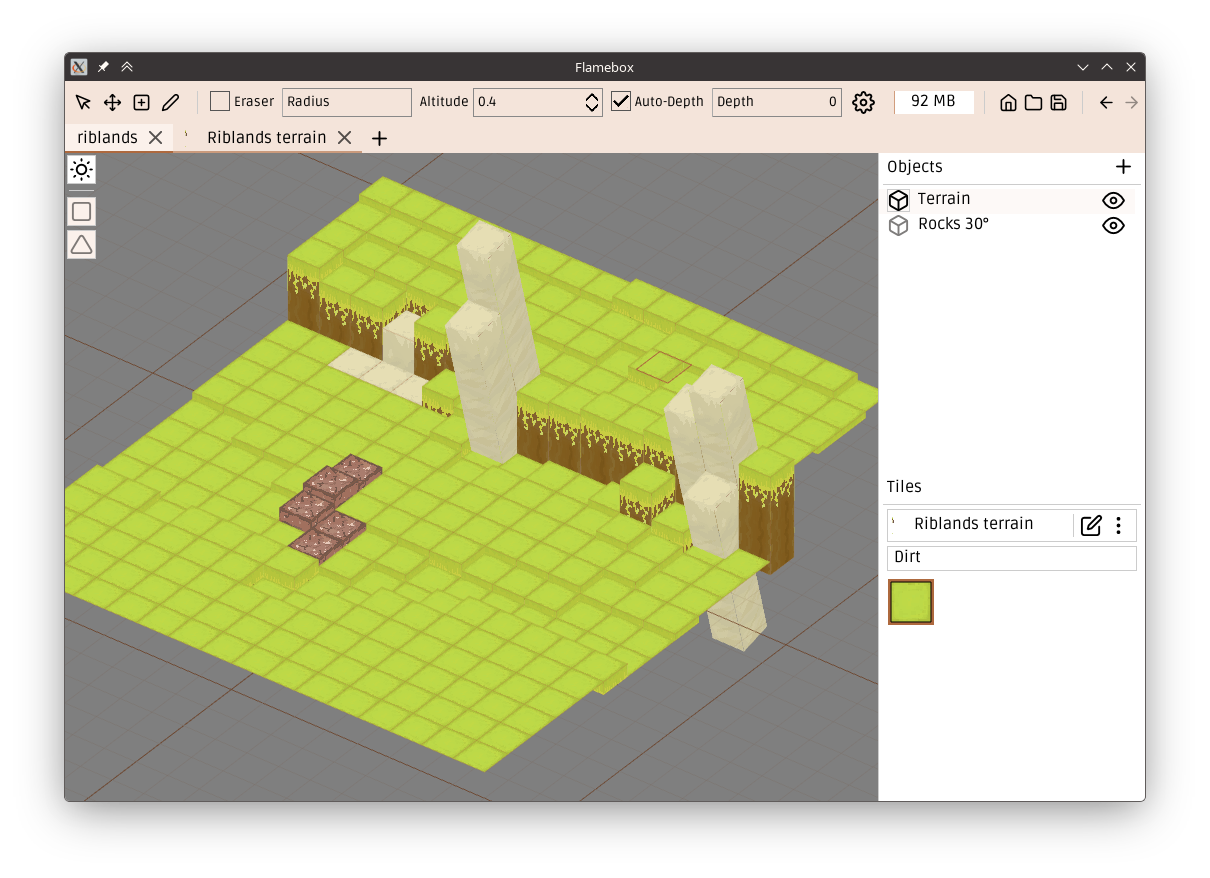Open settings gear in toolbar
Image resolution: width=1210 pixels, height=878 pixels.
[x=863, y=102]
